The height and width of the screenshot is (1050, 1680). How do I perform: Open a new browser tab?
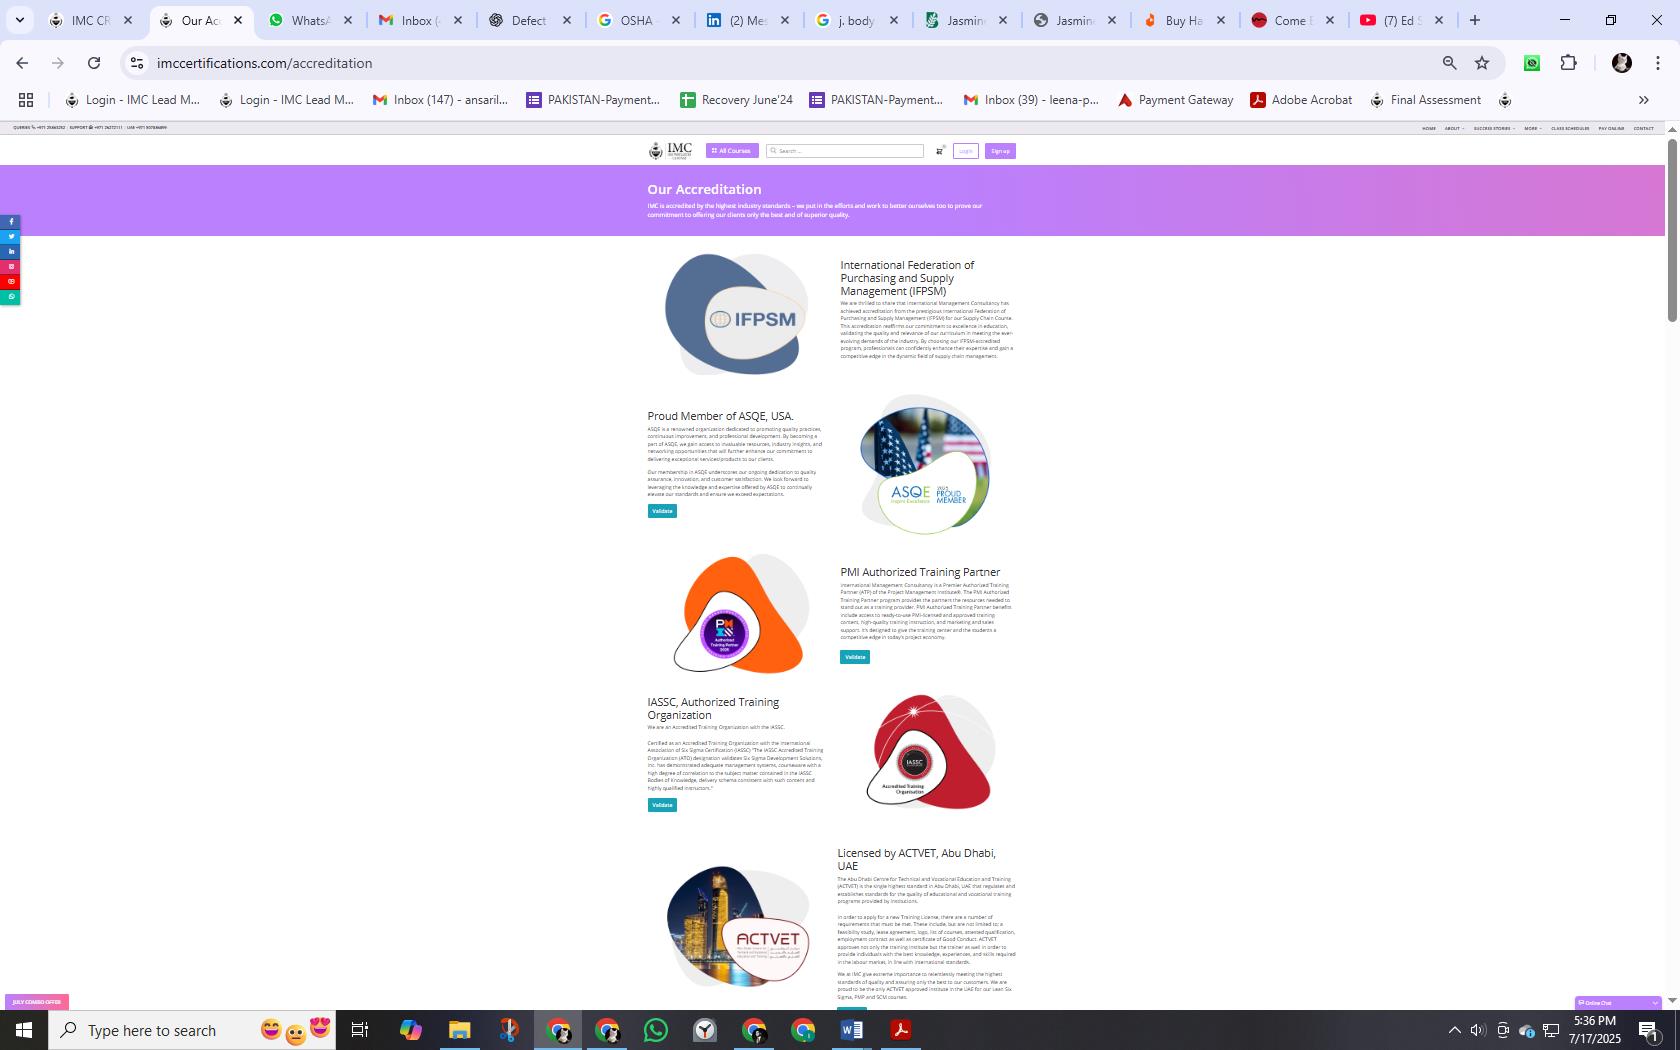tap(1474, 20)
